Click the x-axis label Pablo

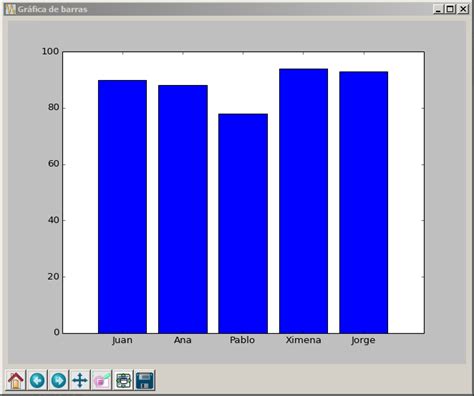[242, 340]
